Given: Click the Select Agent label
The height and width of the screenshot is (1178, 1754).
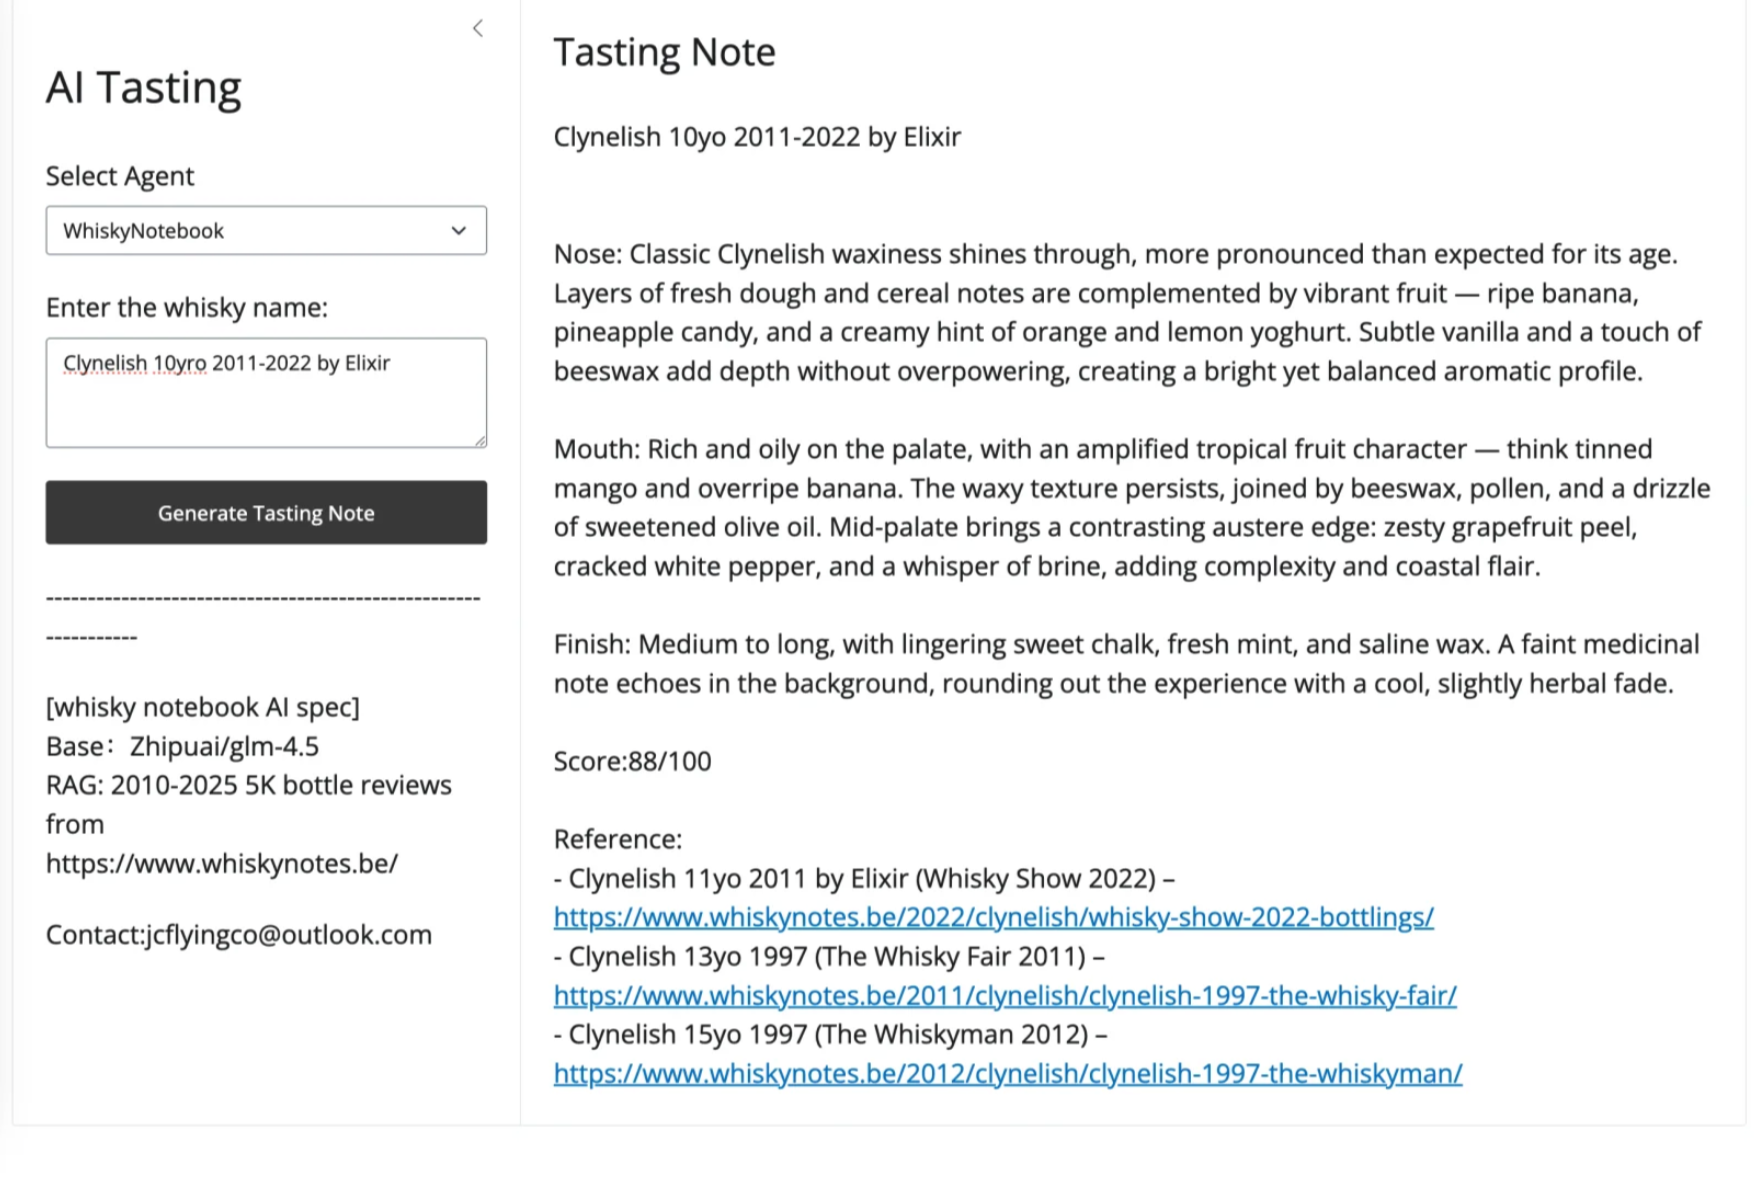Looking at the screenshot, I should 120,176.
